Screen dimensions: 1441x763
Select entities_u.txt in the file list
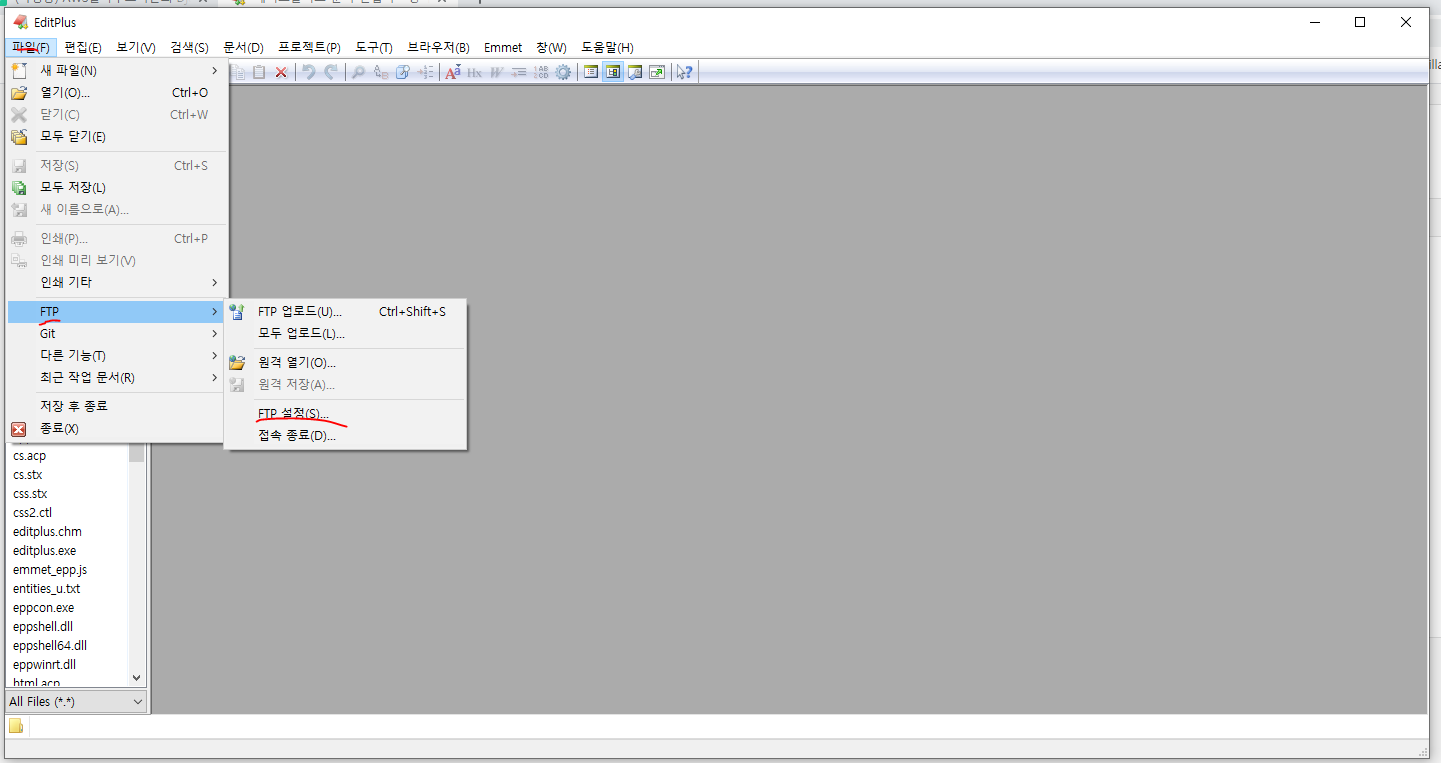coord(46,589)
